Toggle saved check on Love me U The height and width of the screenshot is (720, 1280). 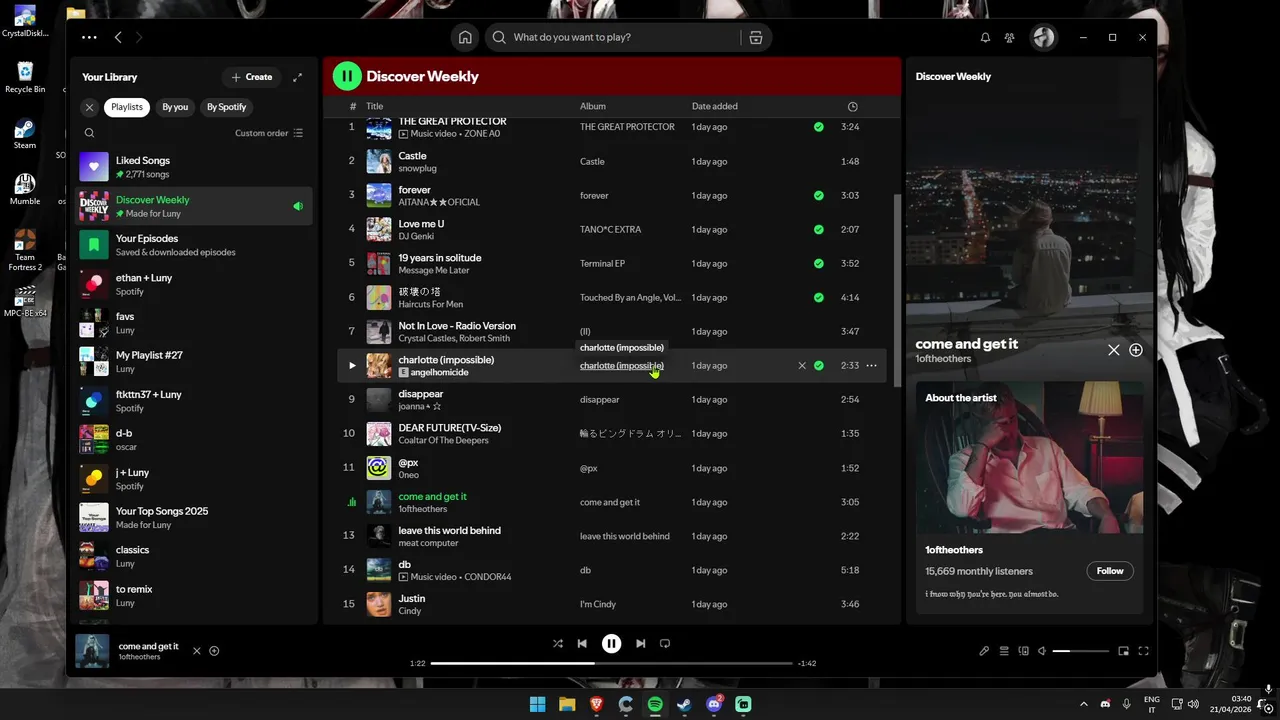tap(819, 230)
